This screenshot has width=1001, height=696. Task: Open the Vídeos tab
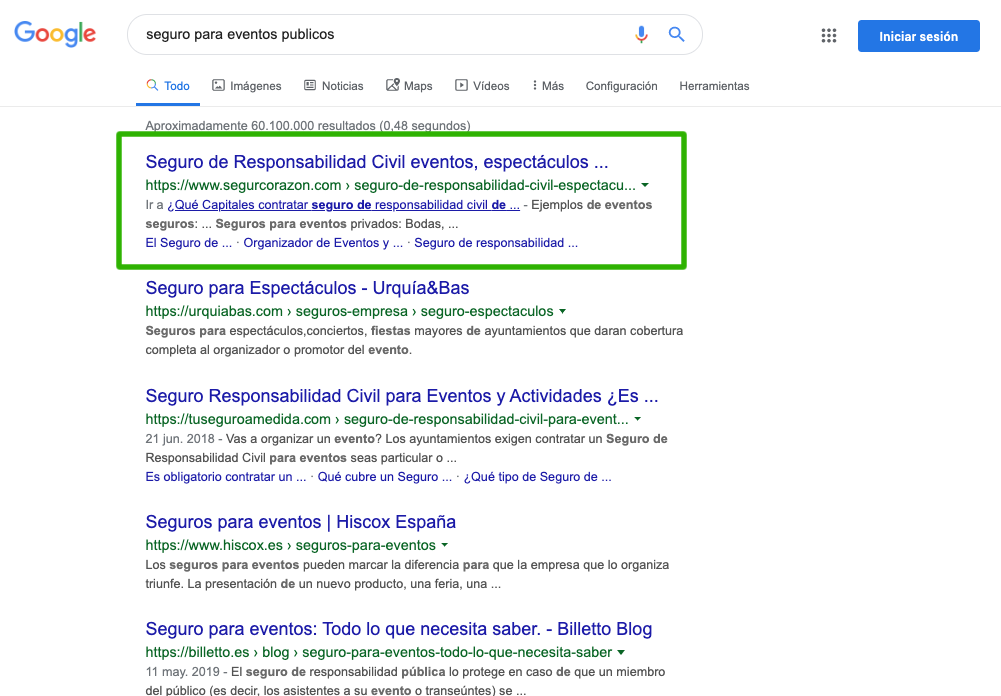point(482,86)
